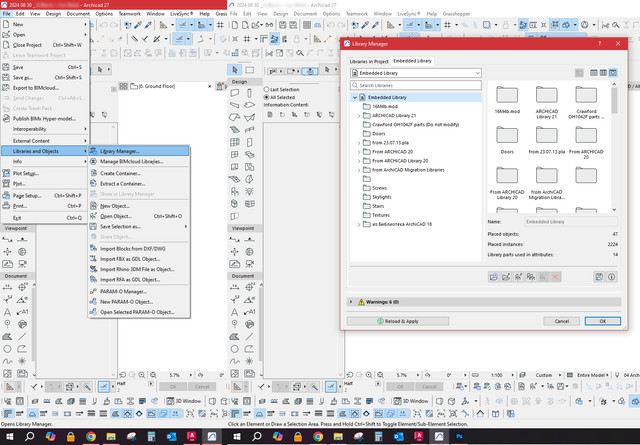Select the Wall tool under Design
640x445 pixels.
(x=235, y=93)
